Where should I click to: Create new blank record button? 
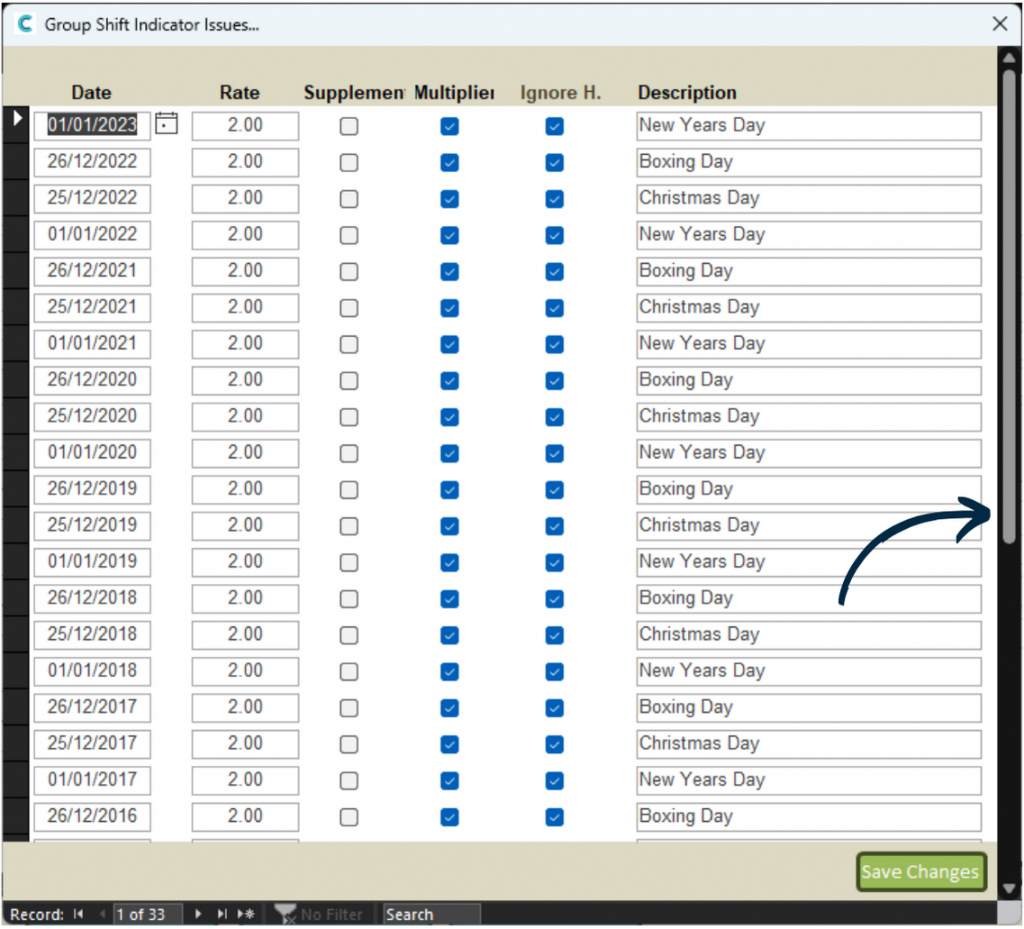(x=246, y=914)
